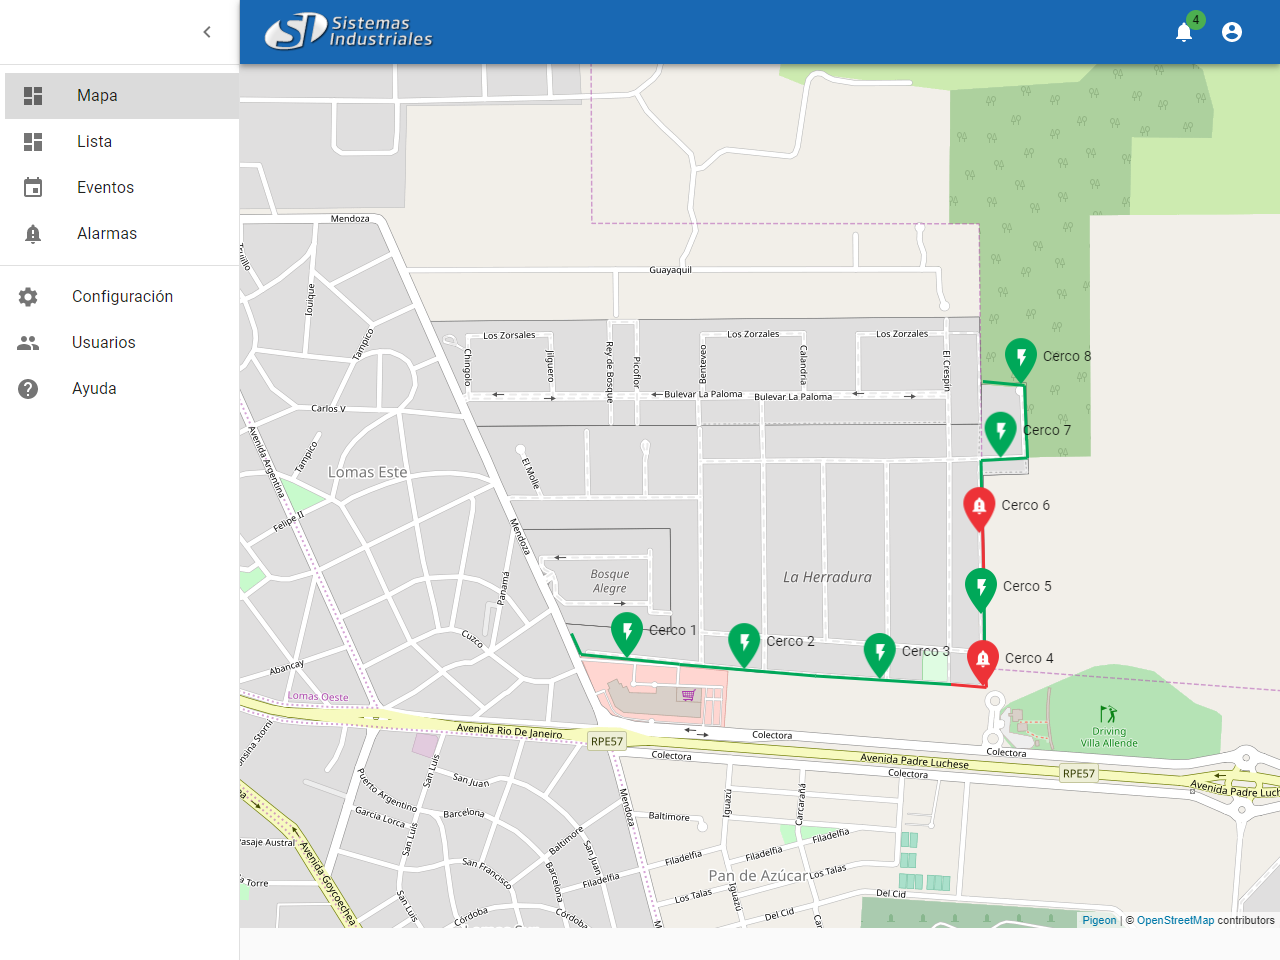Viewport: 1280px width, 960px height.
Task: Click the green Cerco 1 map marker
Action: click(x=627, y=633)
